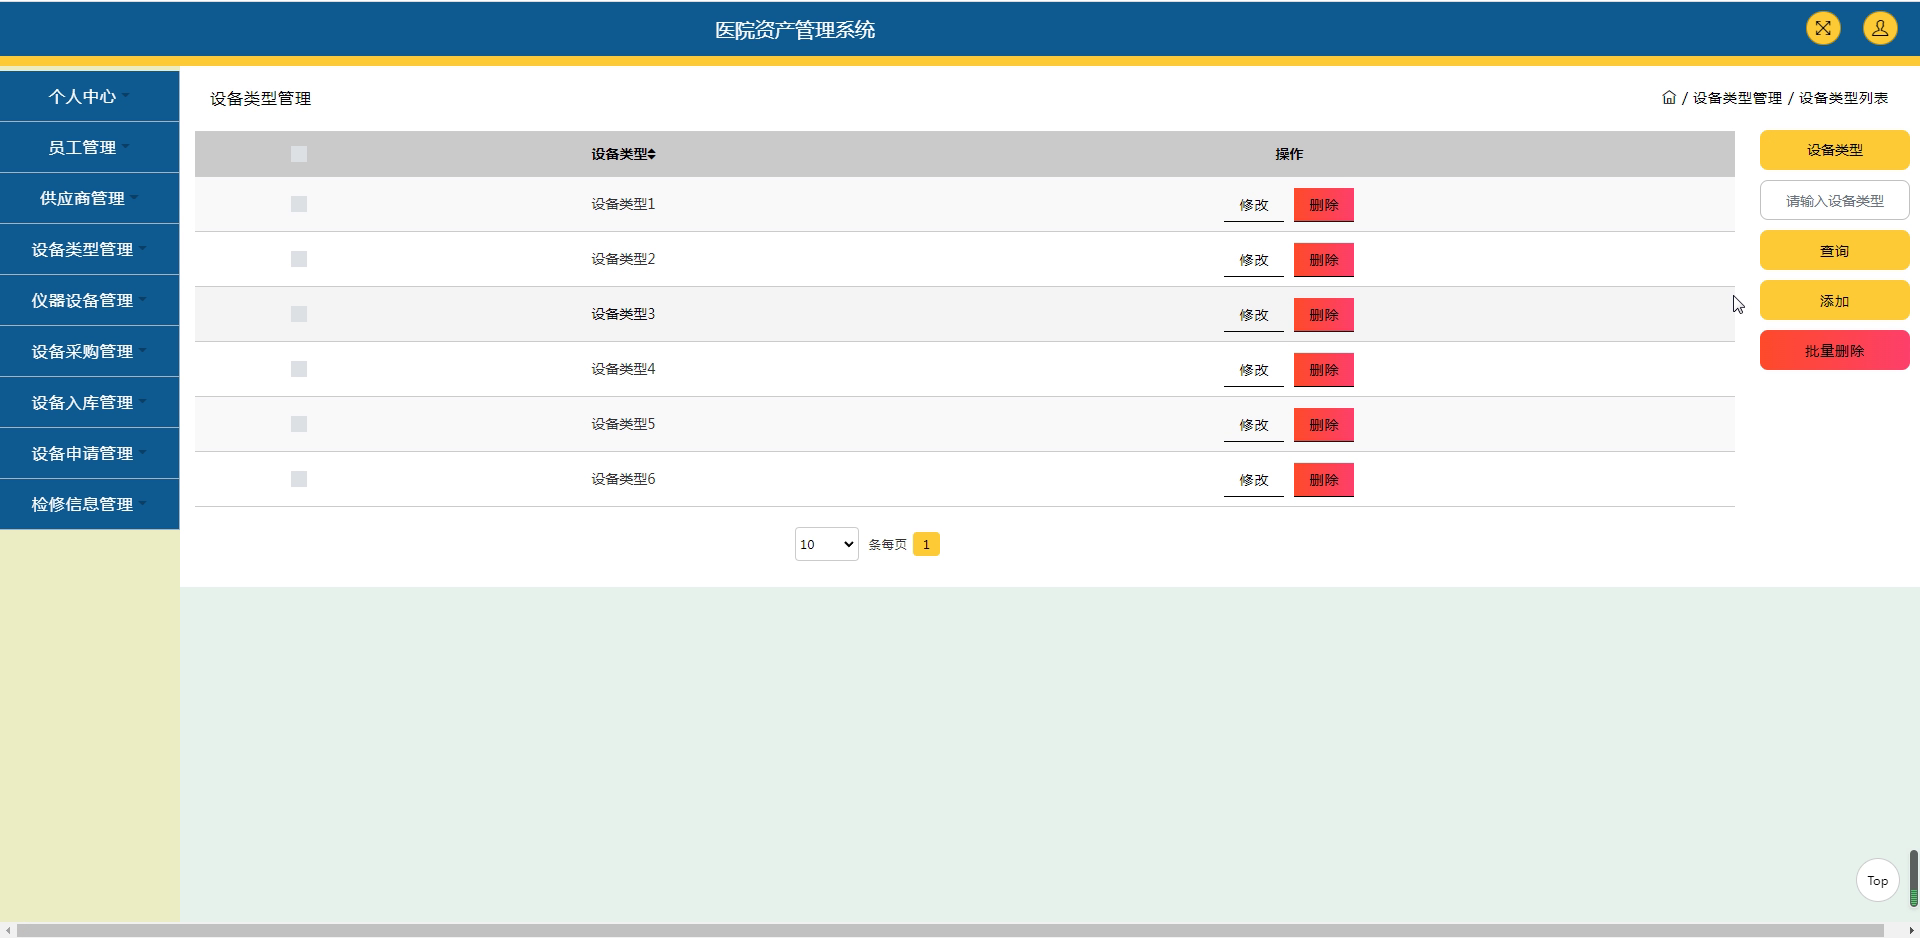The image size is (1920, 938).
Task: Click the home icon in breadcrumb
Action: point(1669,97)
